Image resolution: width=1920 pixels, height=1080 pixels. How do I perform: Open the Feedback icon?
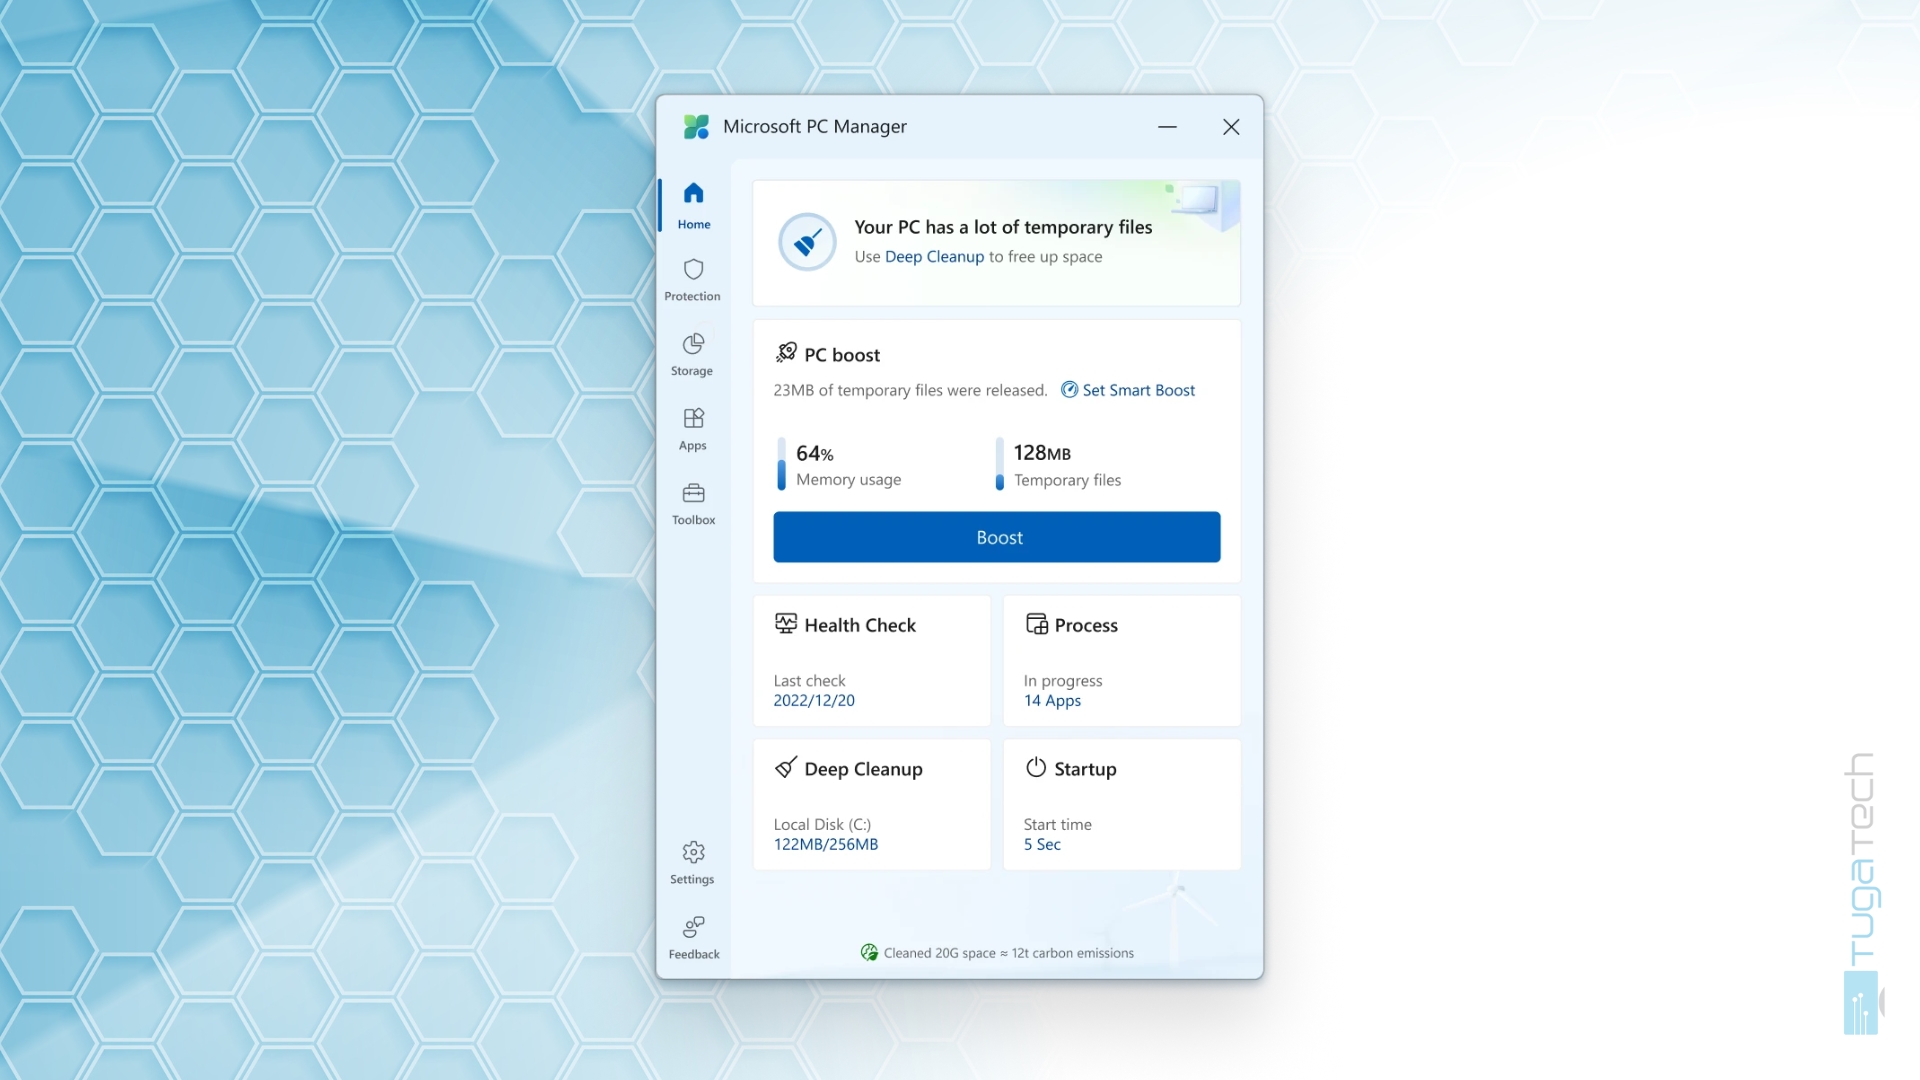[x=693, y=927]
